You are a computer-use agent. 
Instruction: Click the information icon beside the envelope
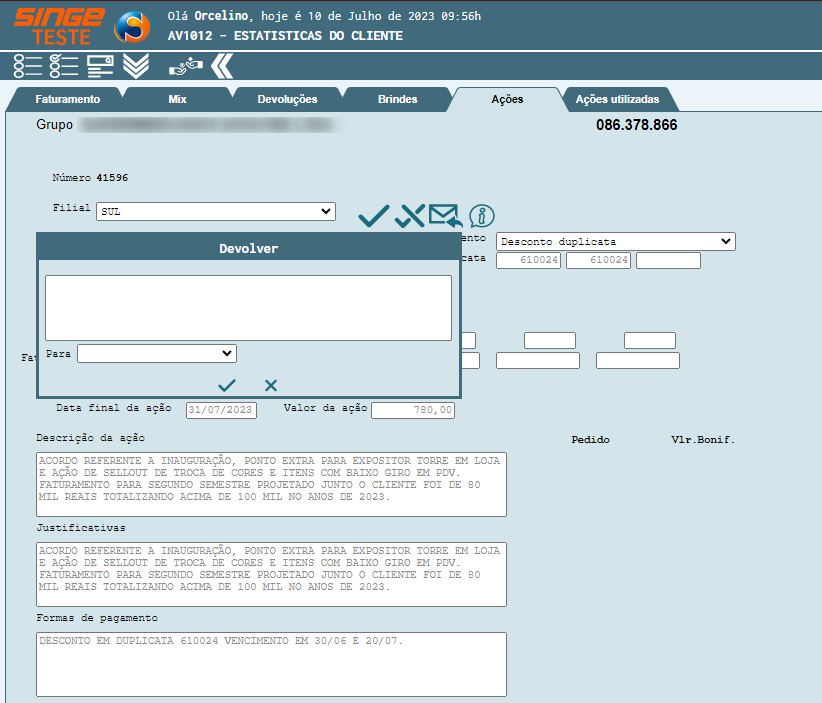pos(482,215)
